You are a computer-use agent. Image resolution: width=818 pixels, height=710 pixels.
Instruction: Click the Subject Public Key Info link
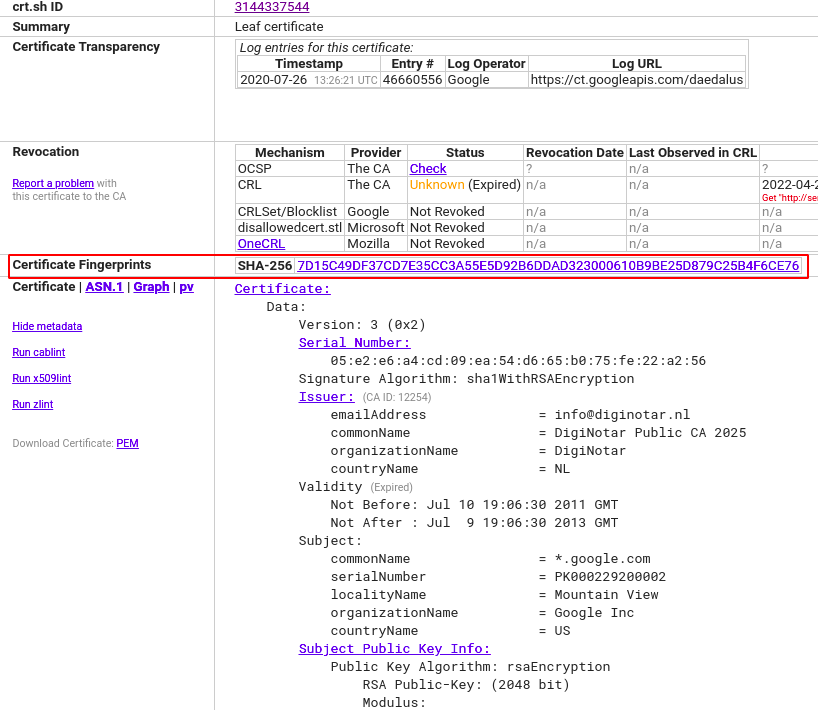tap(394, 649)
